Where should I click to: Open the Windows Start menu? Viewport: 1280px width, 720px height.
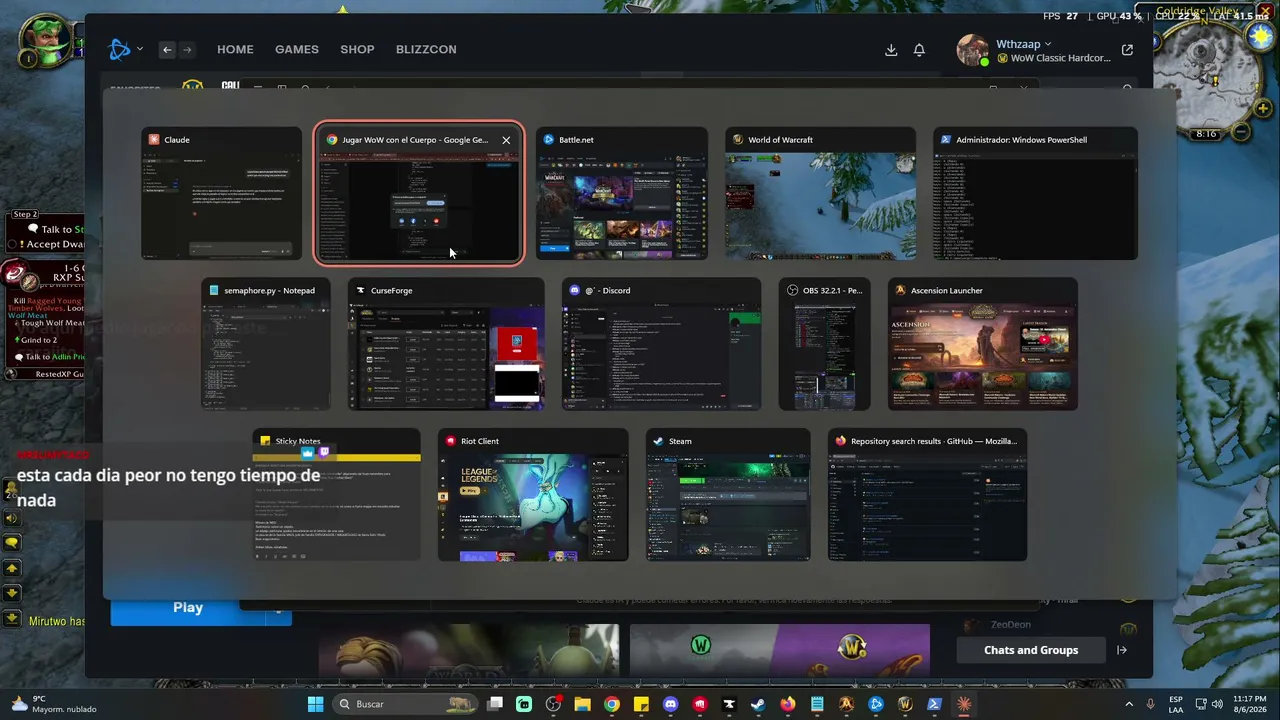coord(315,704)
